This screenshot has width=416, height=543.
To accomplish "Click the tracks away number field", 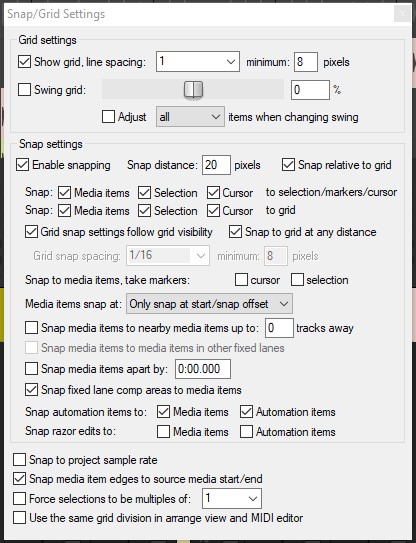I will pyautogui.click(x=279, y=328).
